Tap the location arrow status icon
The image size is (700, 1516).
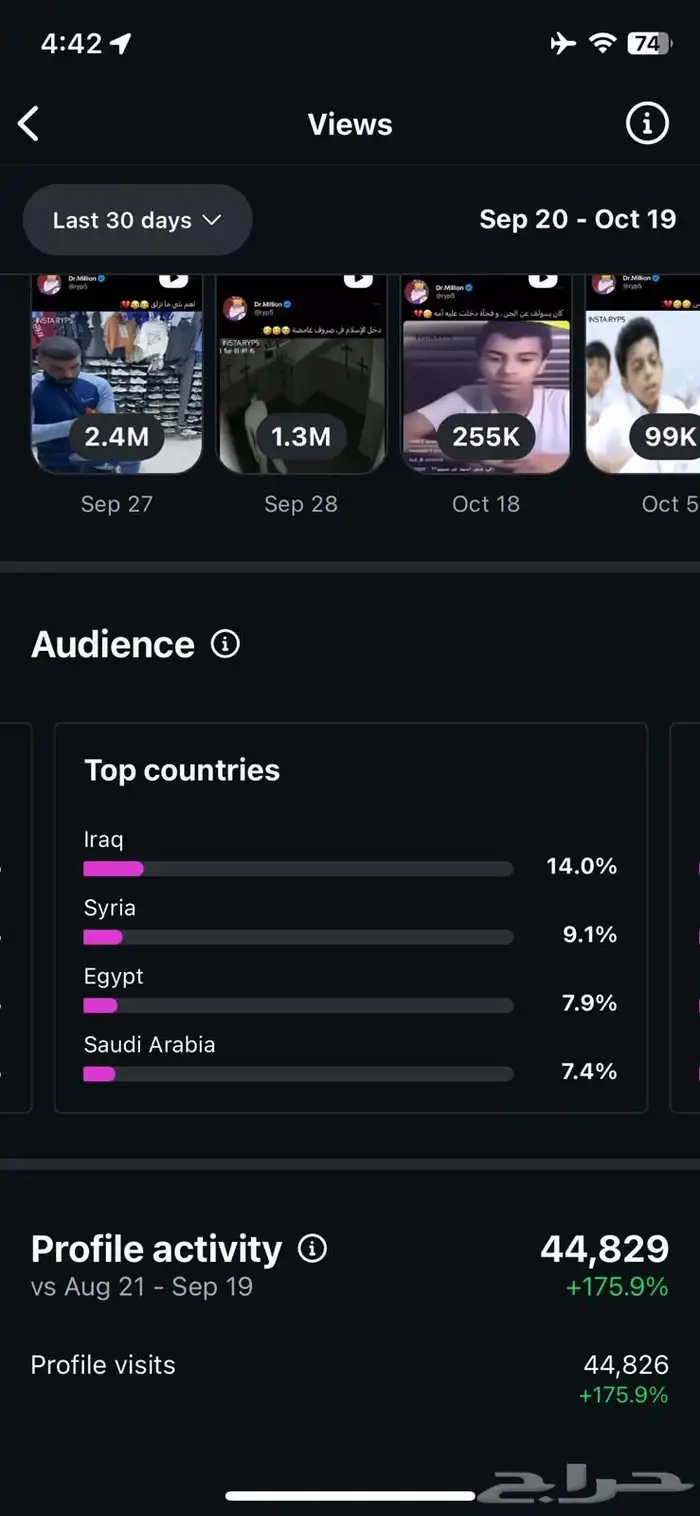121,43
